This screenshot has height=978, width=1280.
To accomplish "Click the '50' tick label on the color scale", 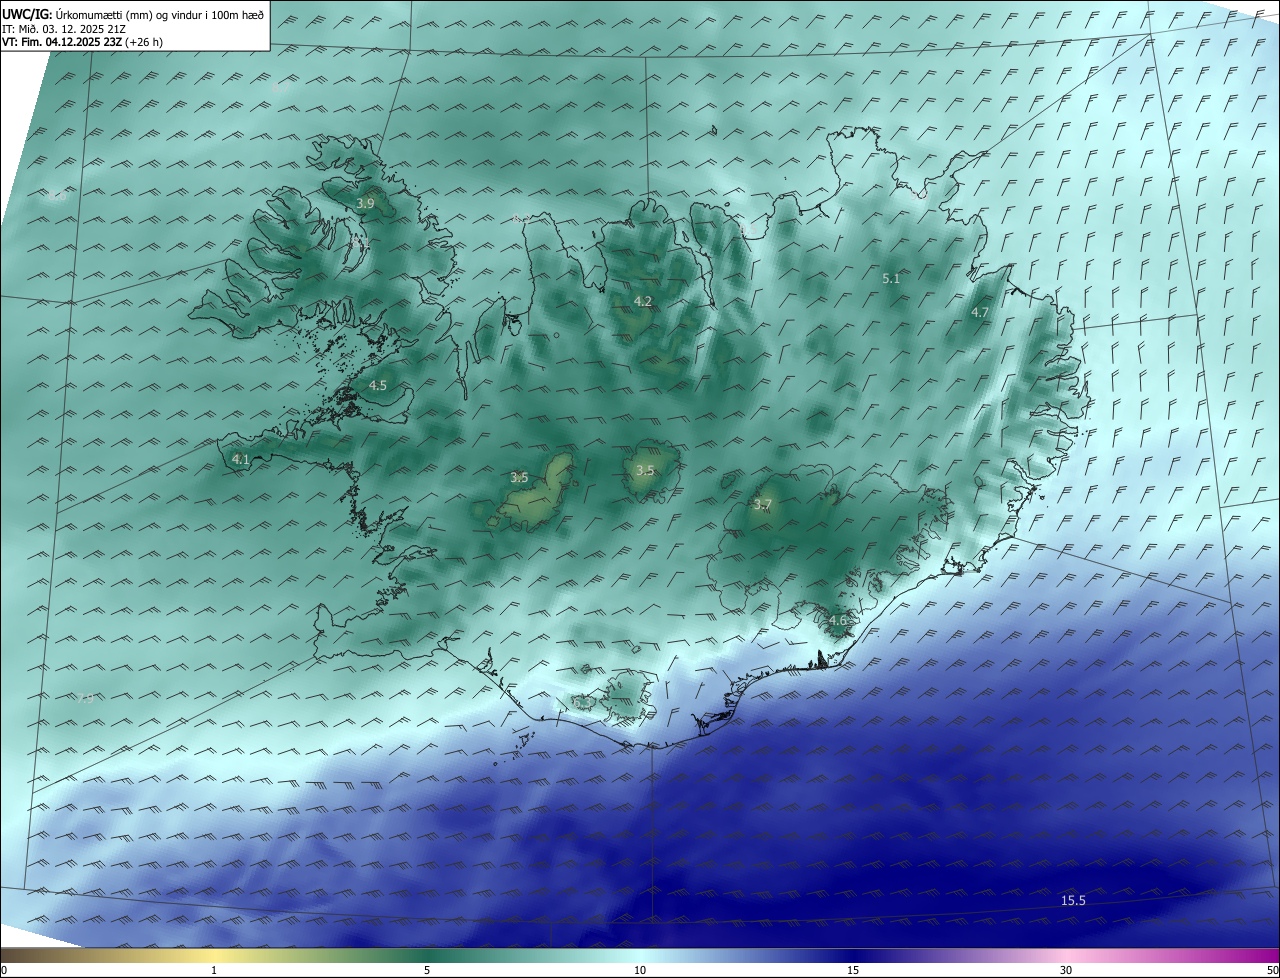I will 1272,970.
